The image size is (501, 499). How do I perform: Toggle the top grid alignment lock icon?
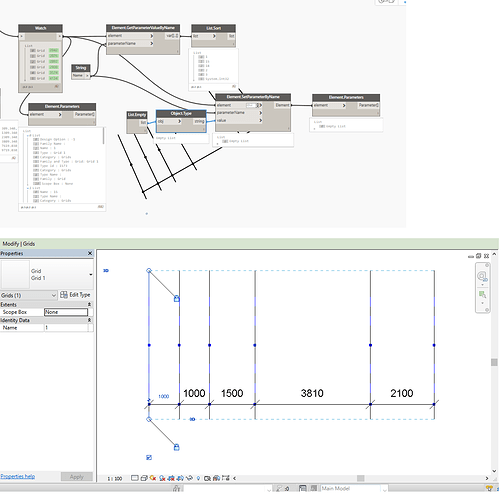(177, 299)
